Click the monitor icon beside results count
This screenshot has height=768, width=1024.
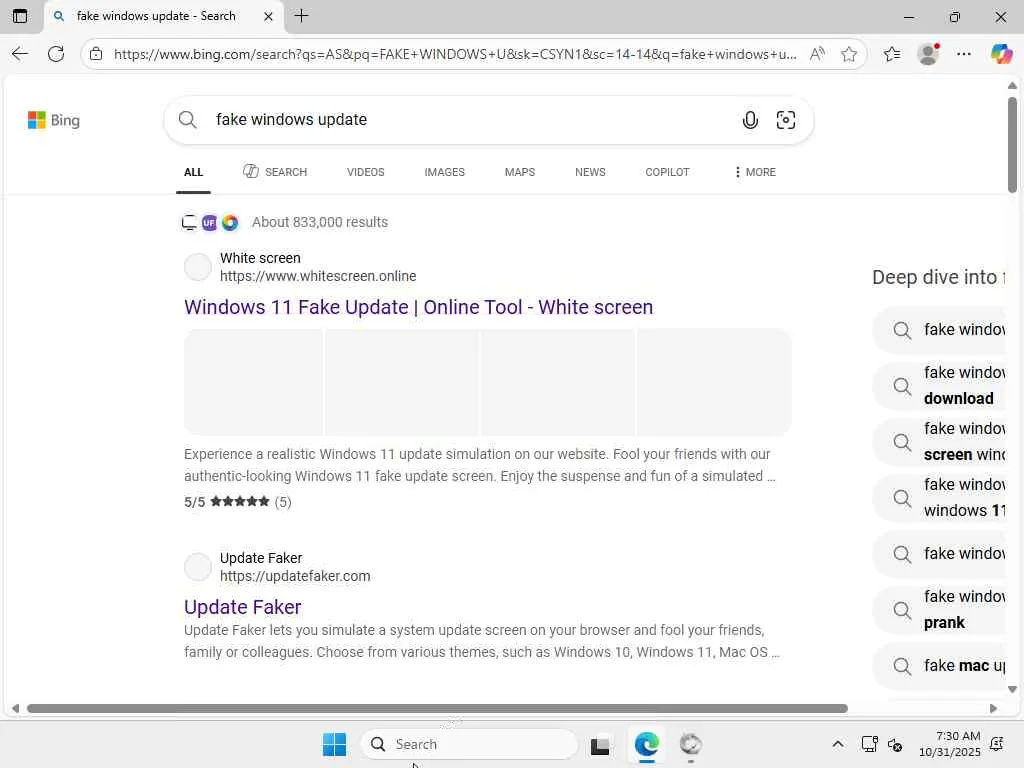(x=189, y=223)
